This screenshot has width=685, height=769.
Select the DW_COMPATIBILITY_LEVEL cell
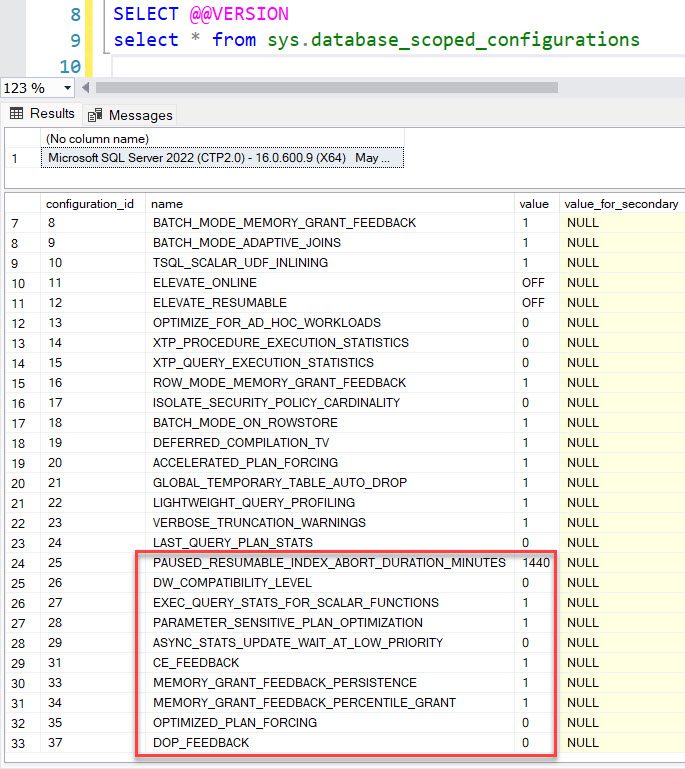330,583
